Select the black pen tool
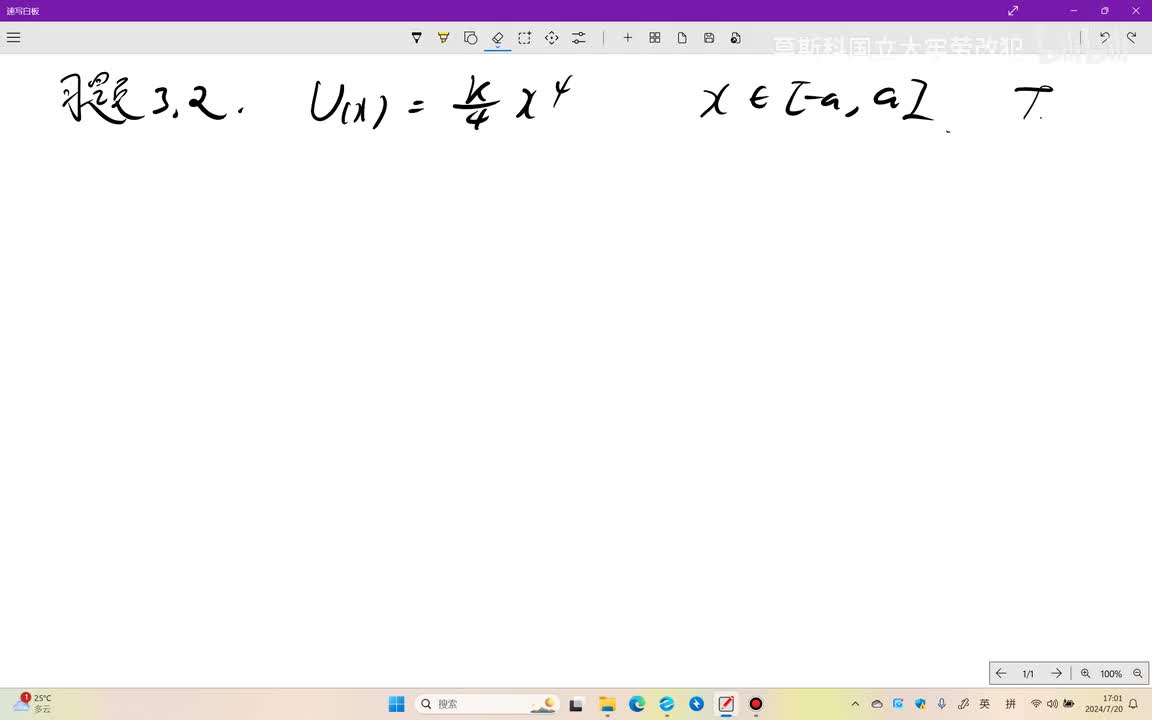Viewport: 1152px width, 720px height. [x=417, y=37]
